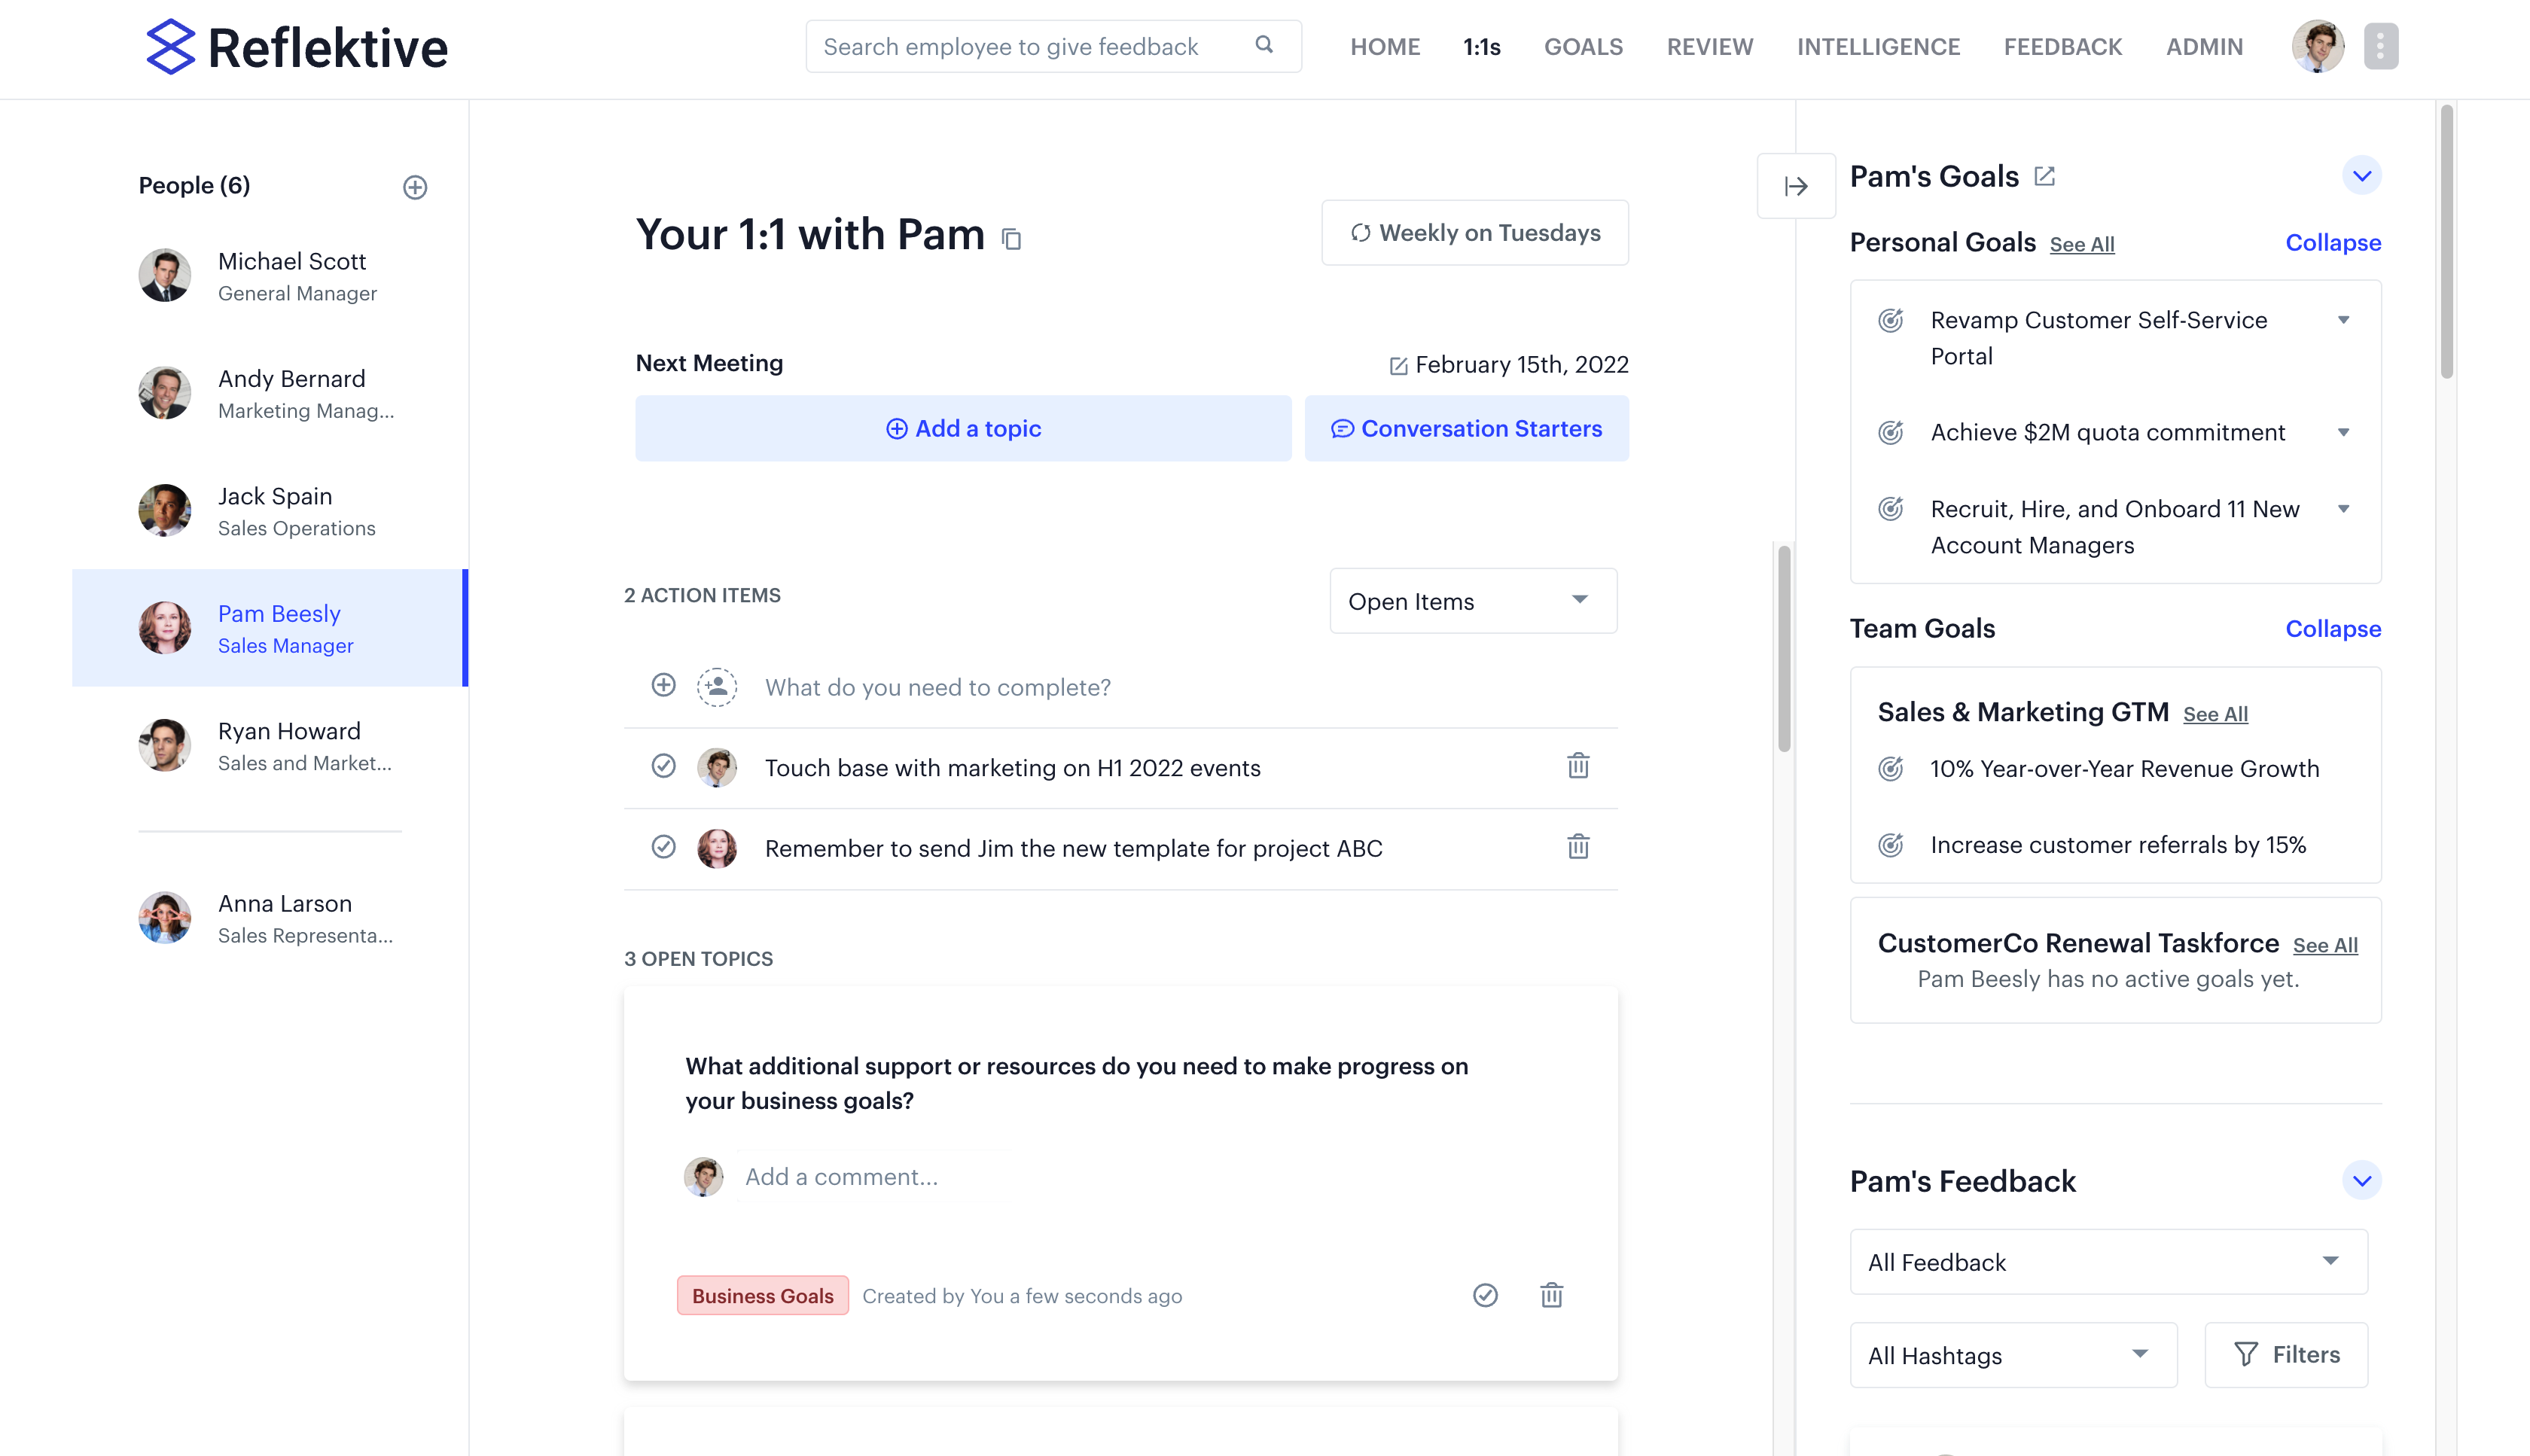
Task: Click the edit icon next to February 15th date
Action: (x=1398, y=365)
